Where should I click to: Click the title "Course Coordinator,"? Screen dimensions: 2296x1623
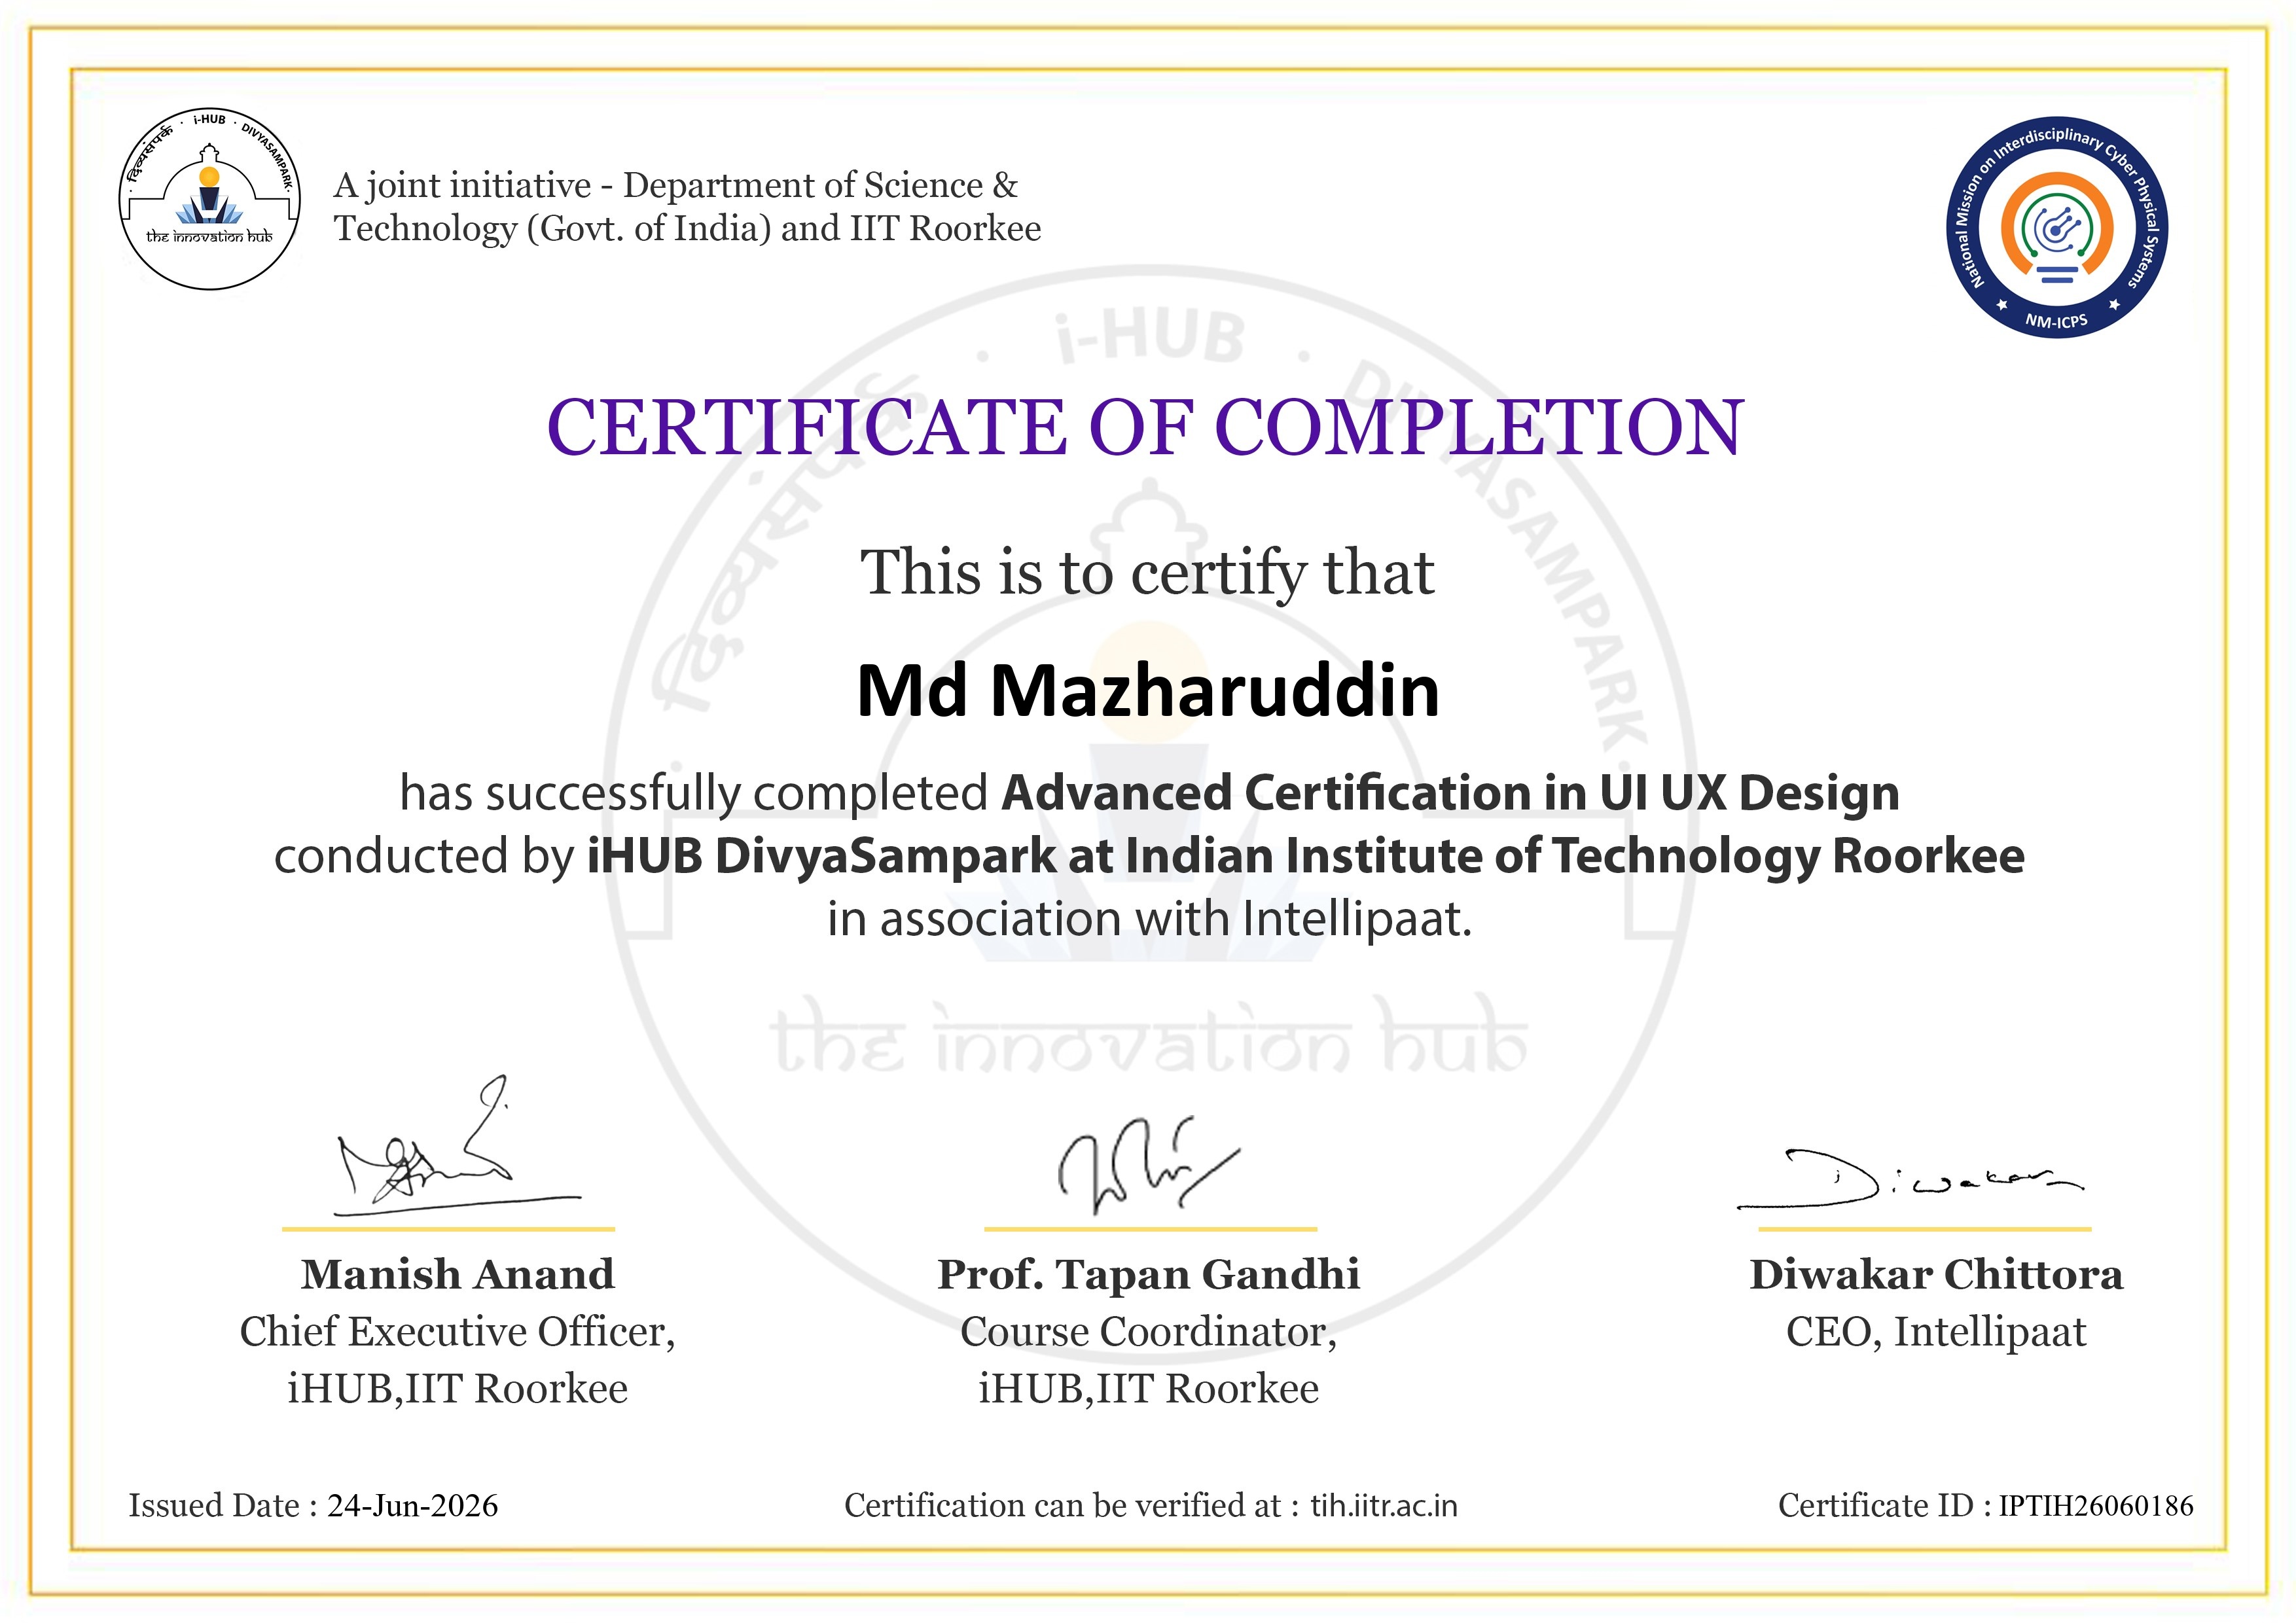click(1148, 1332)
